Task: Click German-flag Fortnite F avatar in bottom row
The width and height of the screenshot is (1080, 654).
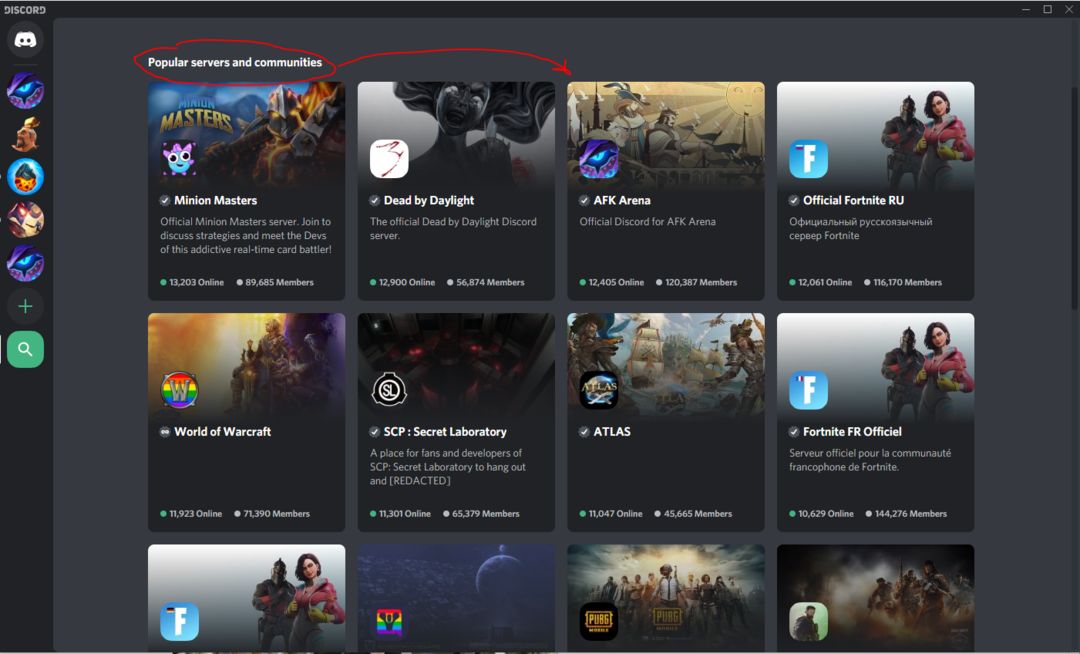Action: (179, 621)
